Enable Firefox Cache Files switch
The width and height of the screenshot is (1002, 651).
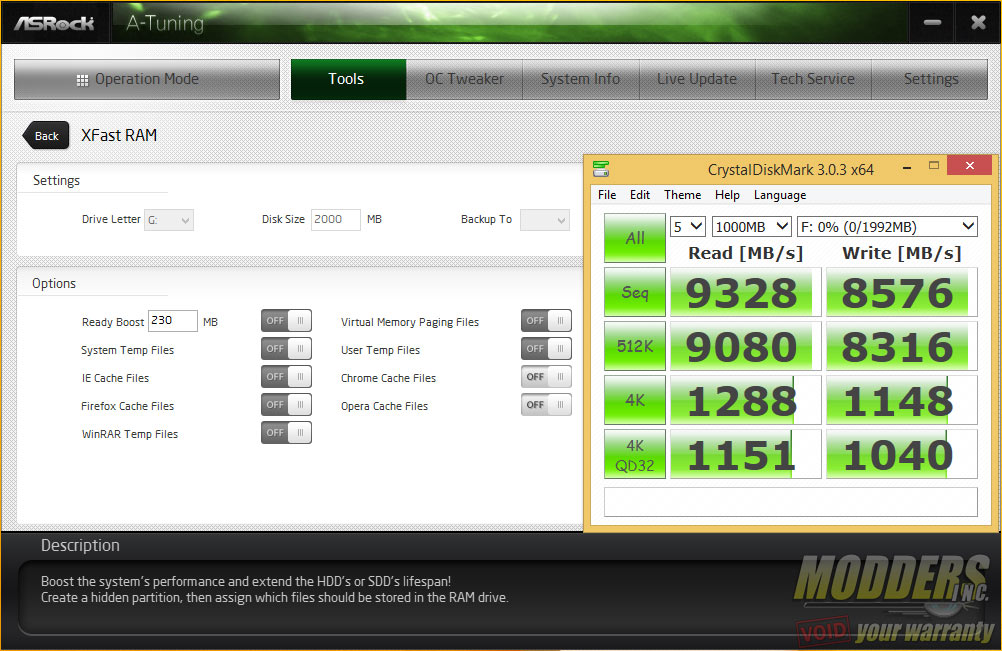coord(286,405)
